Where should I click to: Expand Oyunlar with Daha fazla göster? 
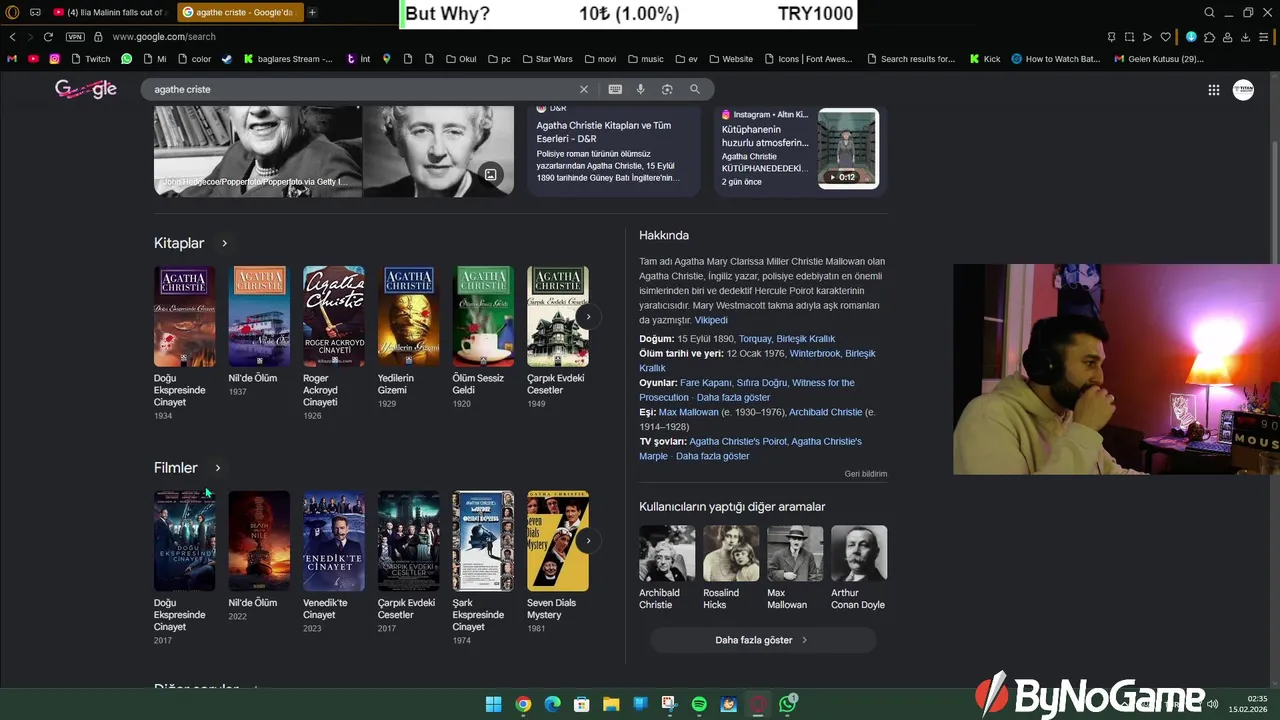(733, 397)
